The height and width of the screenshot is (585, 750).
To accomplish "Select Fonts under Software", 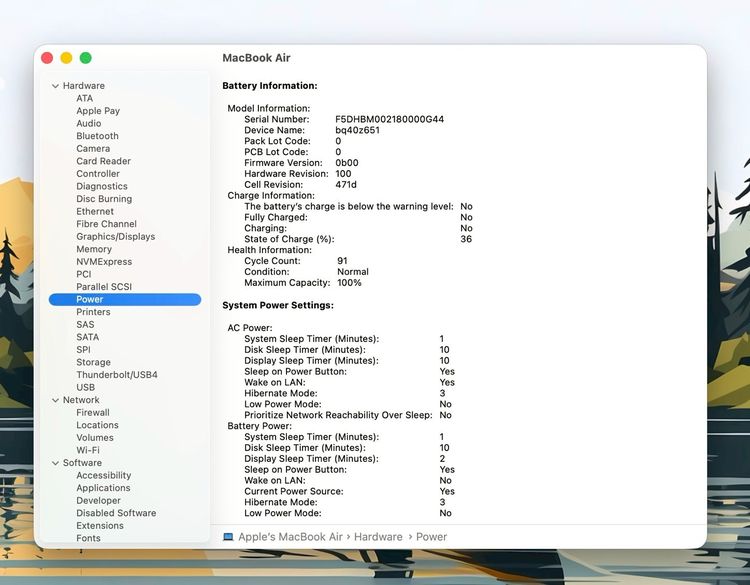I will click(88, 538).
